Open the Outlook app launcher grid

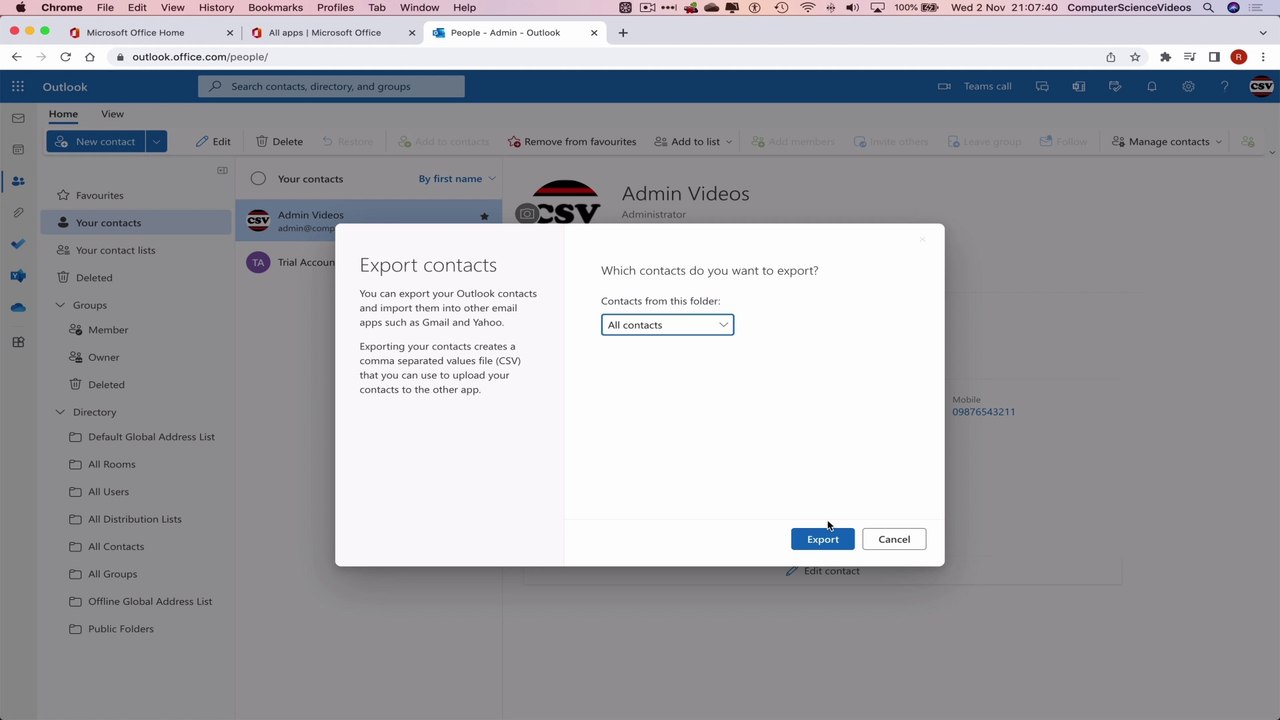click(x=18, y=87)
